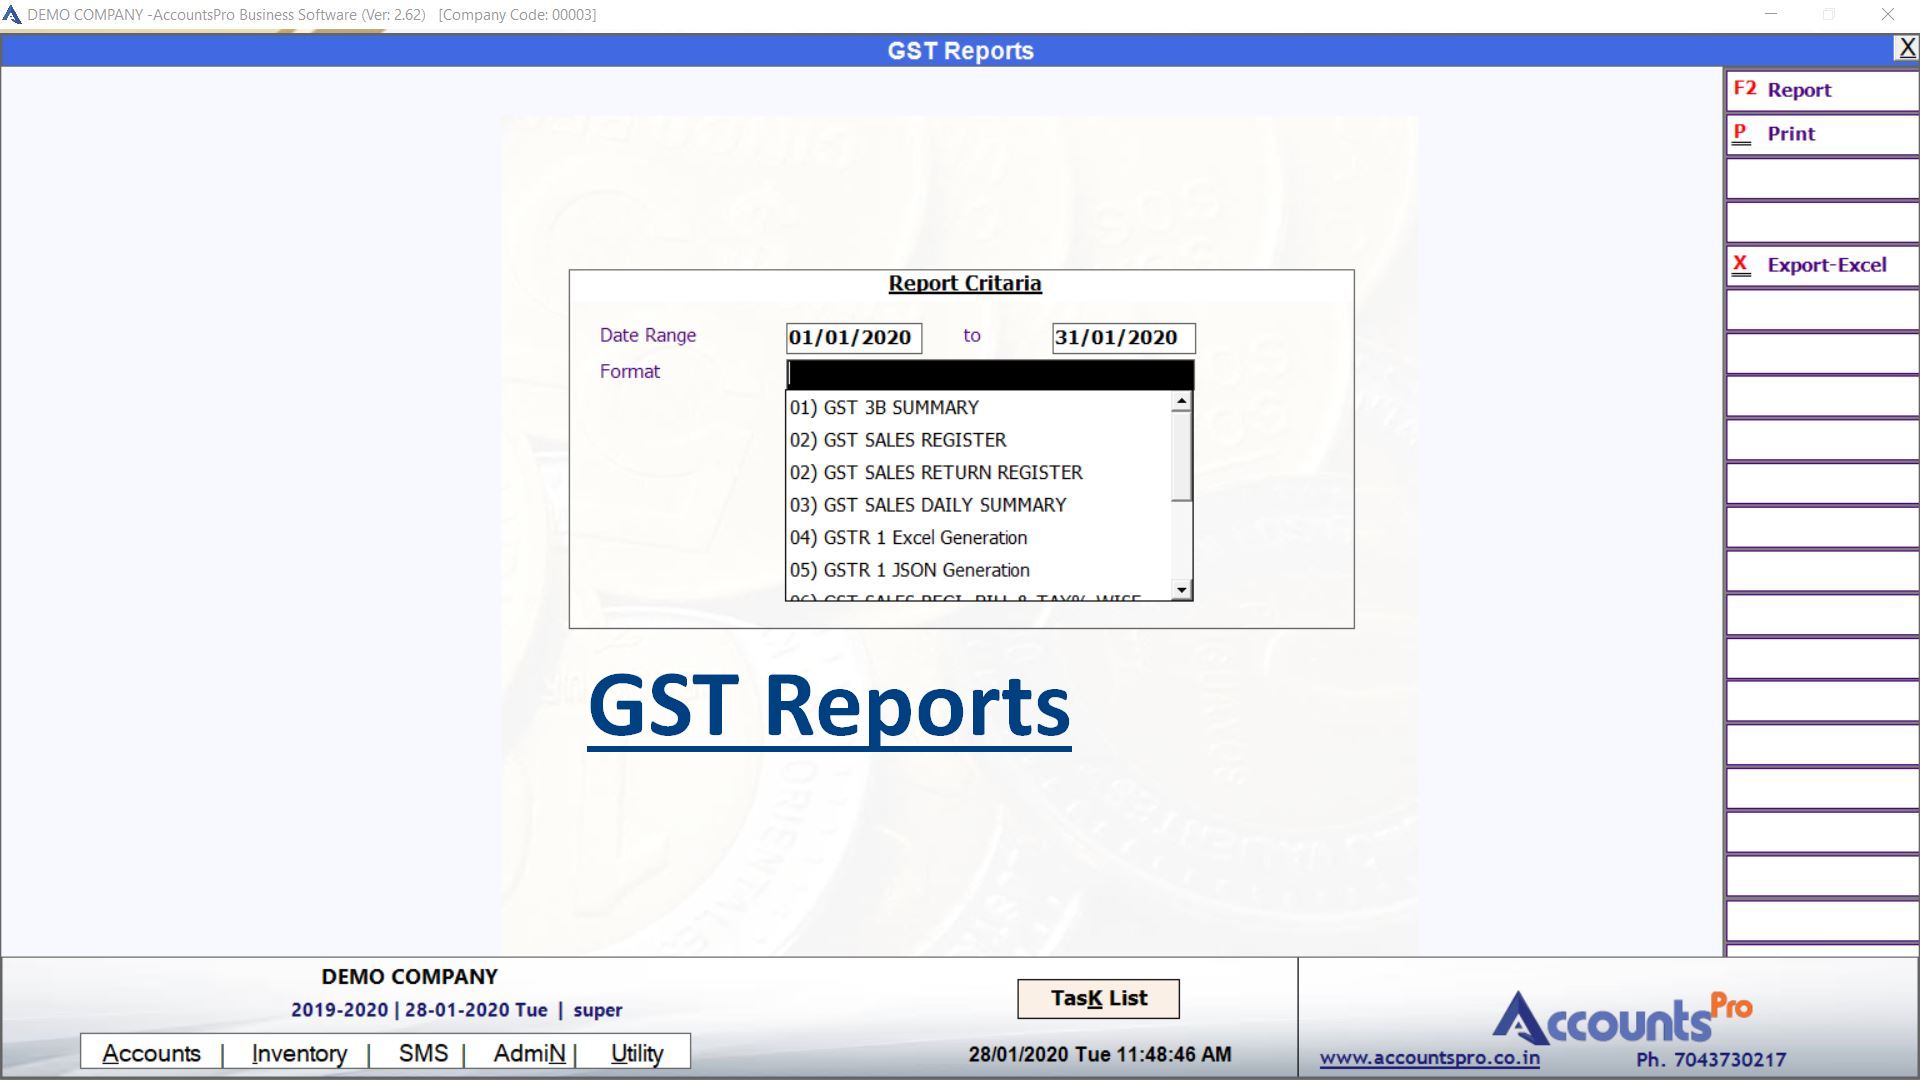Image resolution: width=1920 pixels, height=1080 pixels.
Task: Click the F2 Report button
Action: pos(1820,90)
